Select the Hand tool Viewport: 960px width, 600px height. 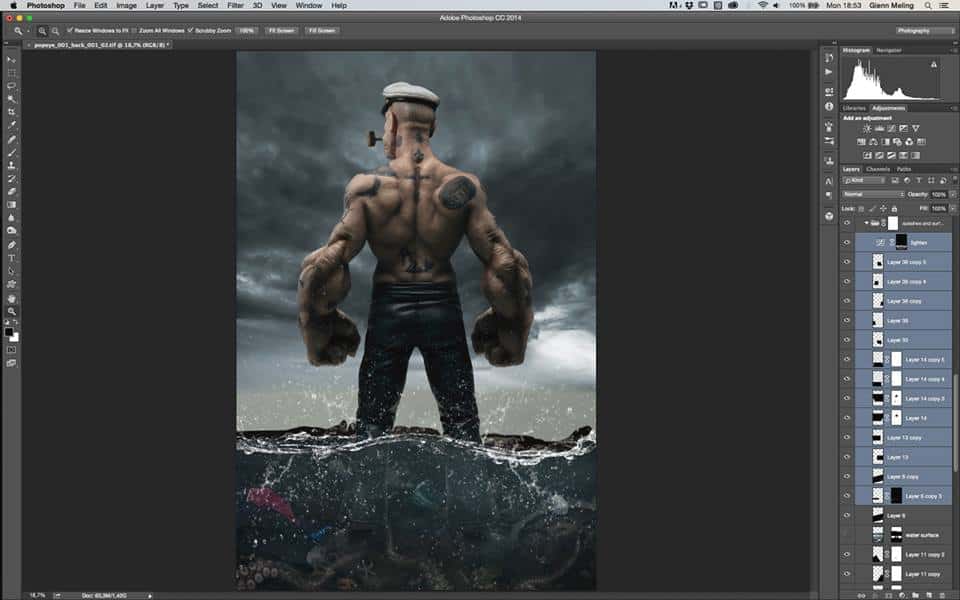coord(11,298)
